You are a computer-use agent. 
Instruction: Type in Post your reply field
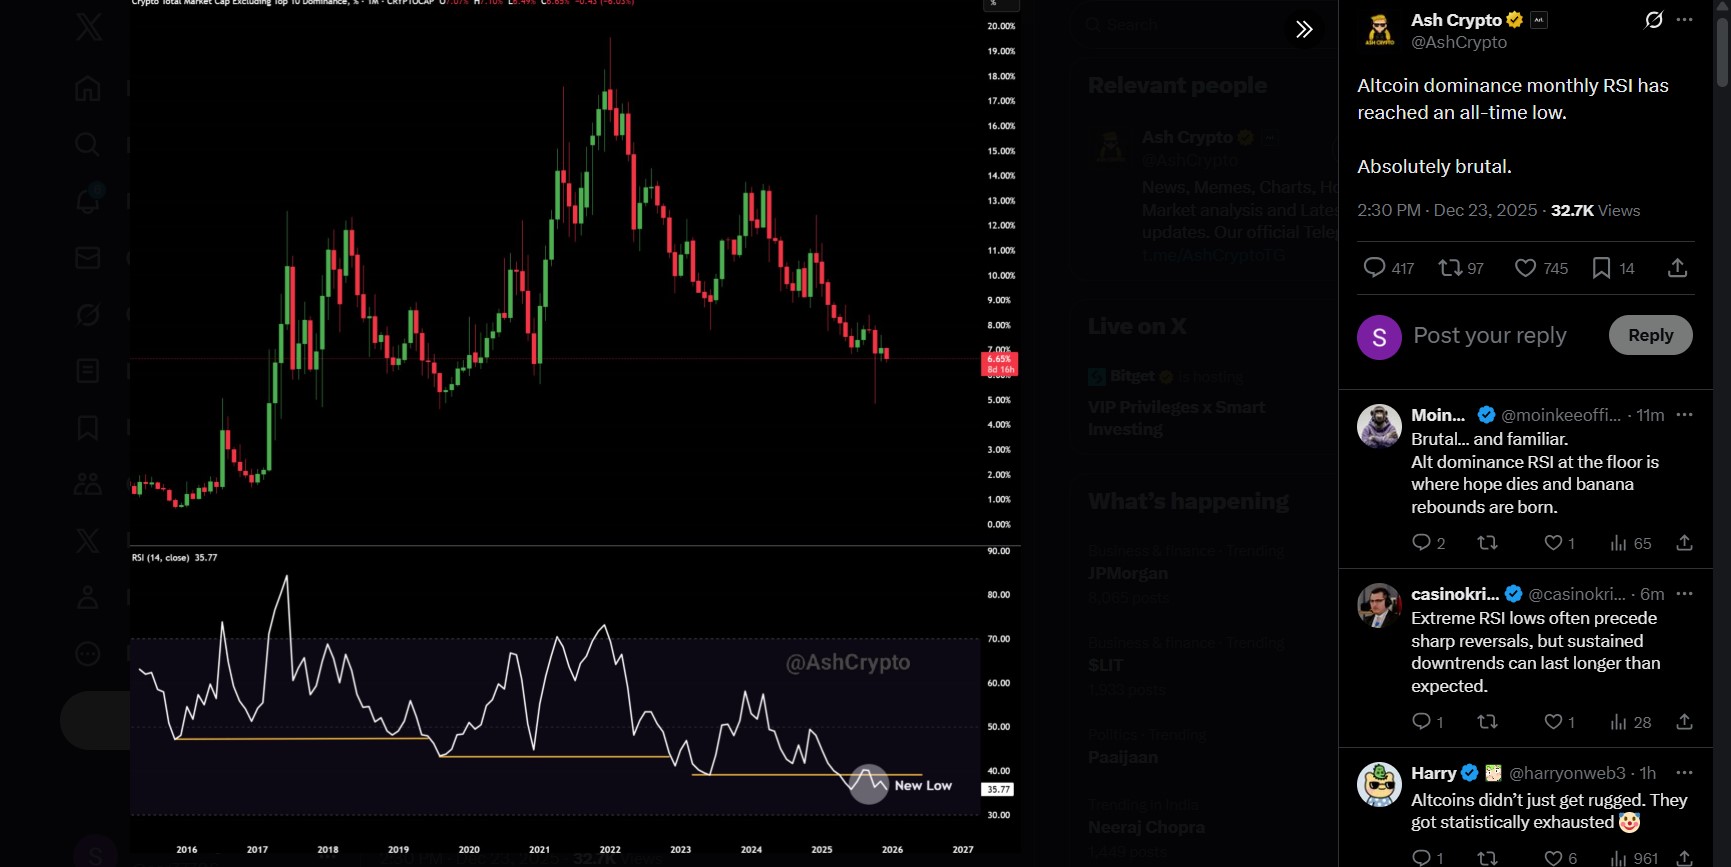(1490, 336)
